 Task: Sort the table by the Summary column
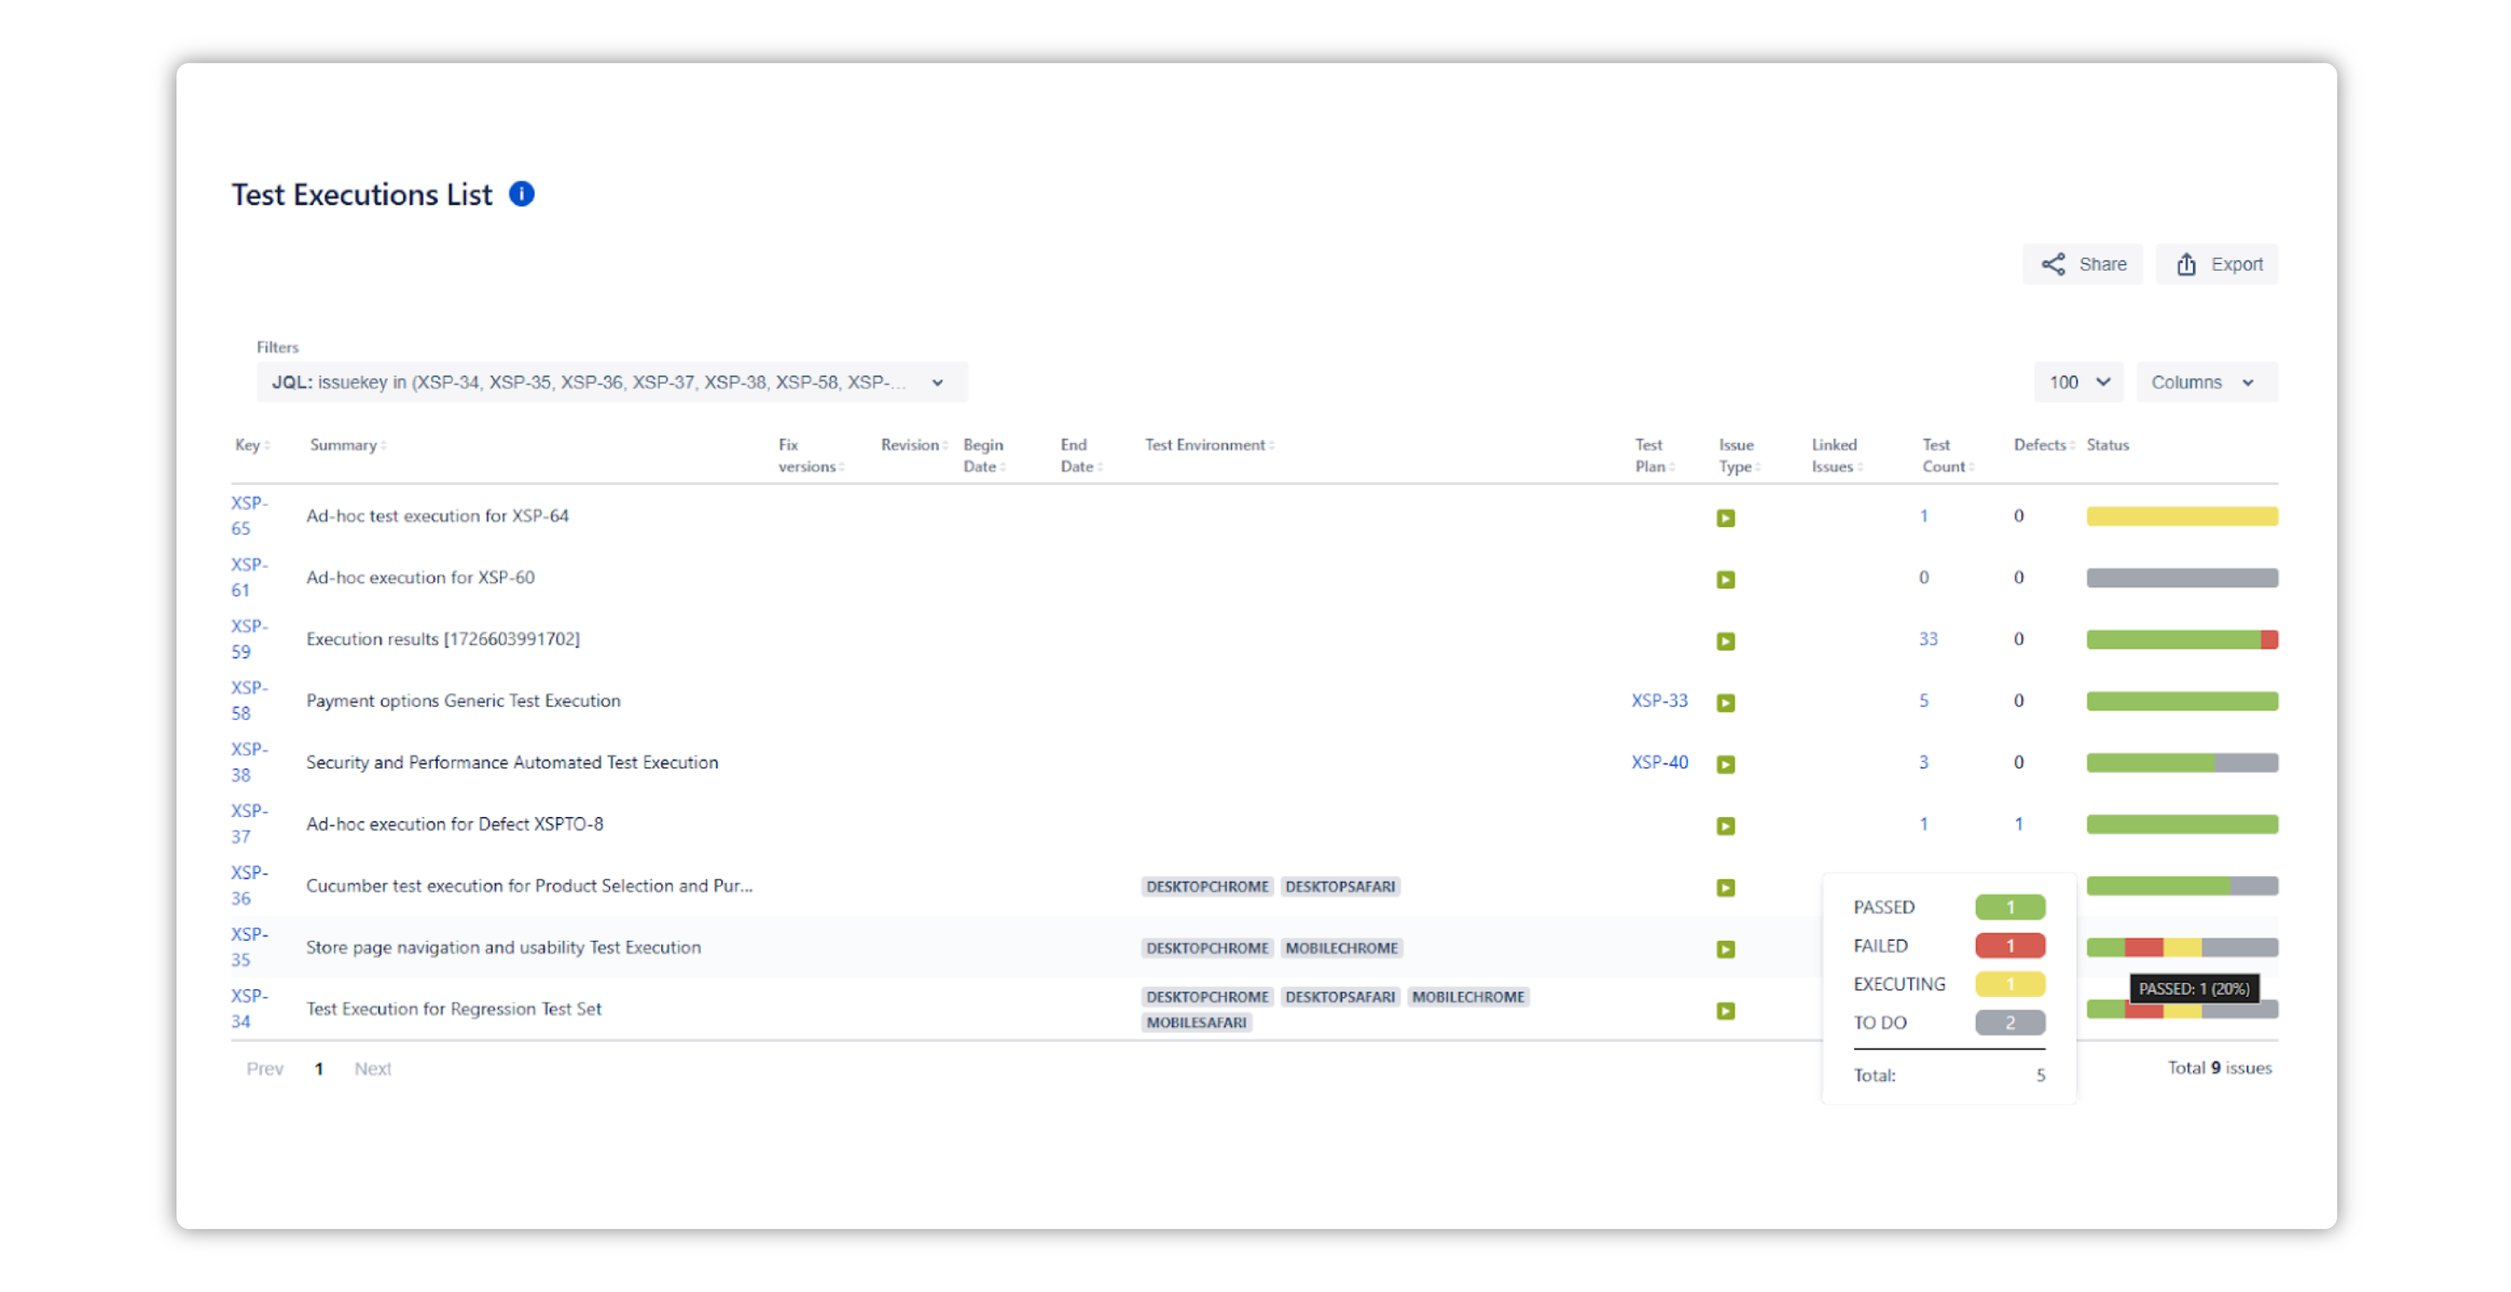point(383,445)
